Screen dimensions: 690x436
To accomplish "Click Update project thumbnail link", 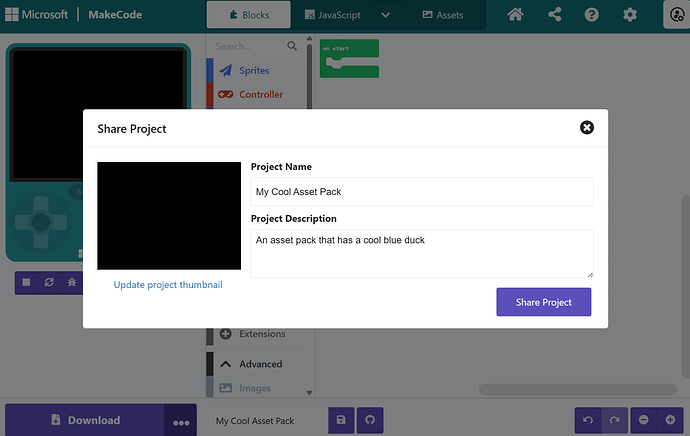I will (x=168, y=285).
